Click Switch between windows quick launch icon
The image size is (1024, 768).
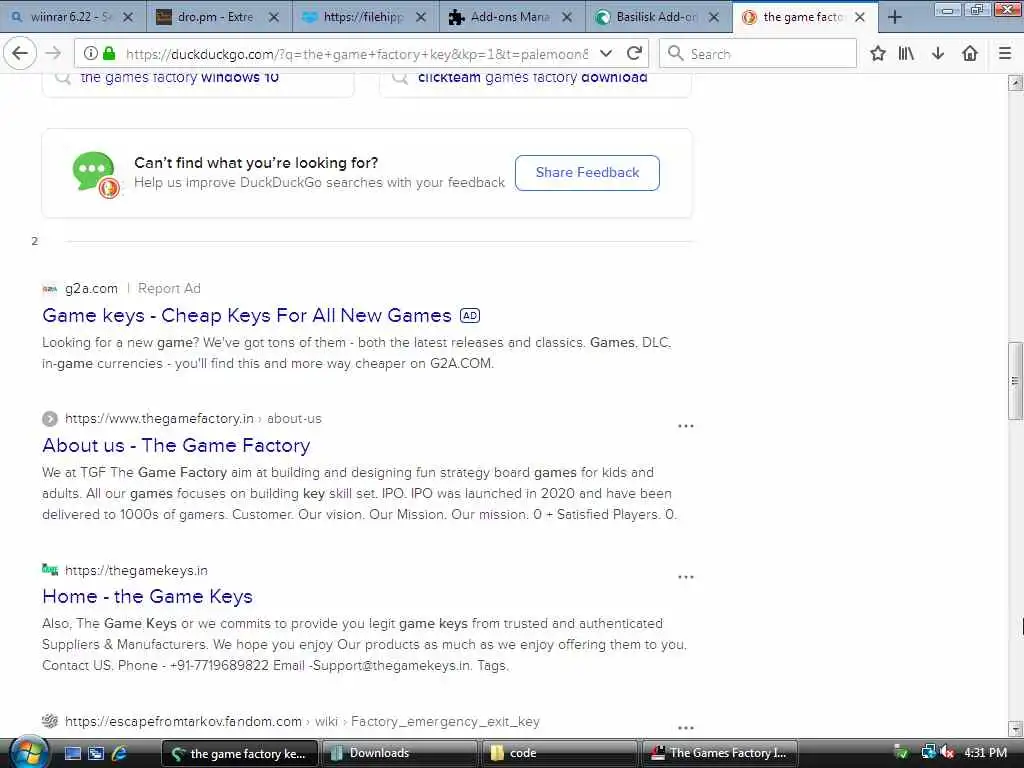pos(96,753)
